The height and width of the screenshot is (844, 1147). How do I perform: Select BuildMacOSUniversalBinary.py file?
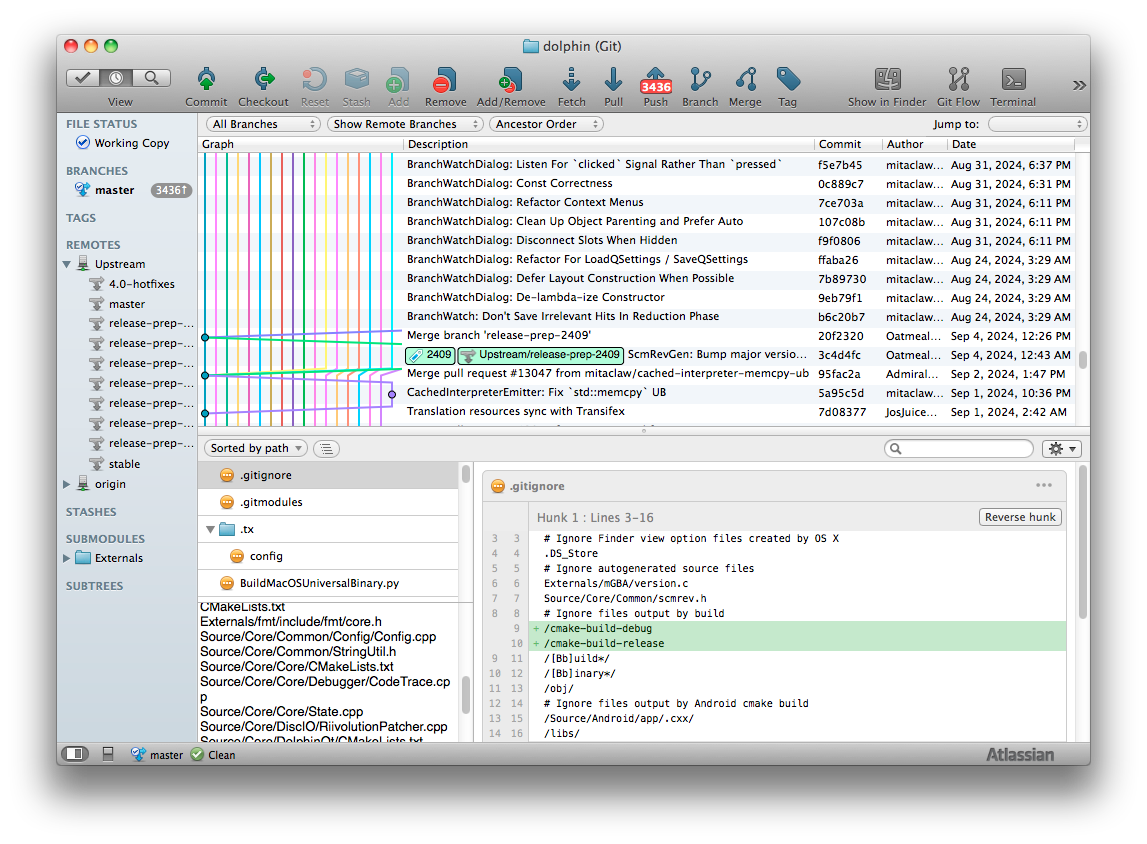coord(328,584)
